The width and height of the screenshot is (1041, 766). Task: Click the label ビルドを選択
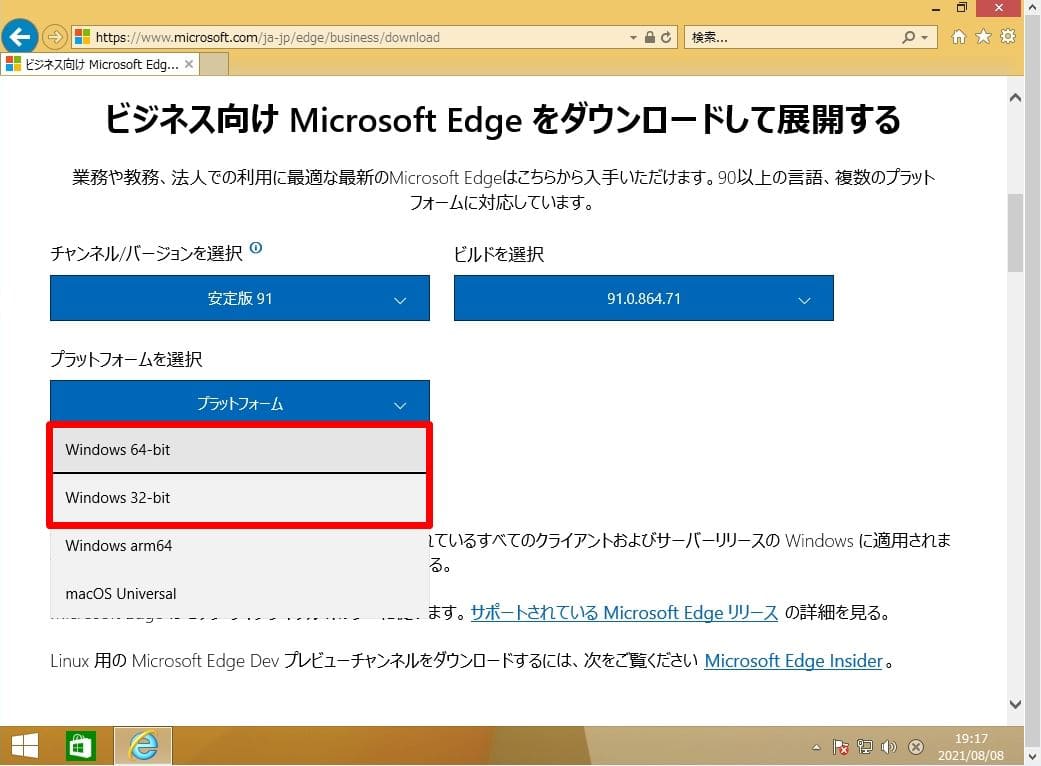click(499, 254)
